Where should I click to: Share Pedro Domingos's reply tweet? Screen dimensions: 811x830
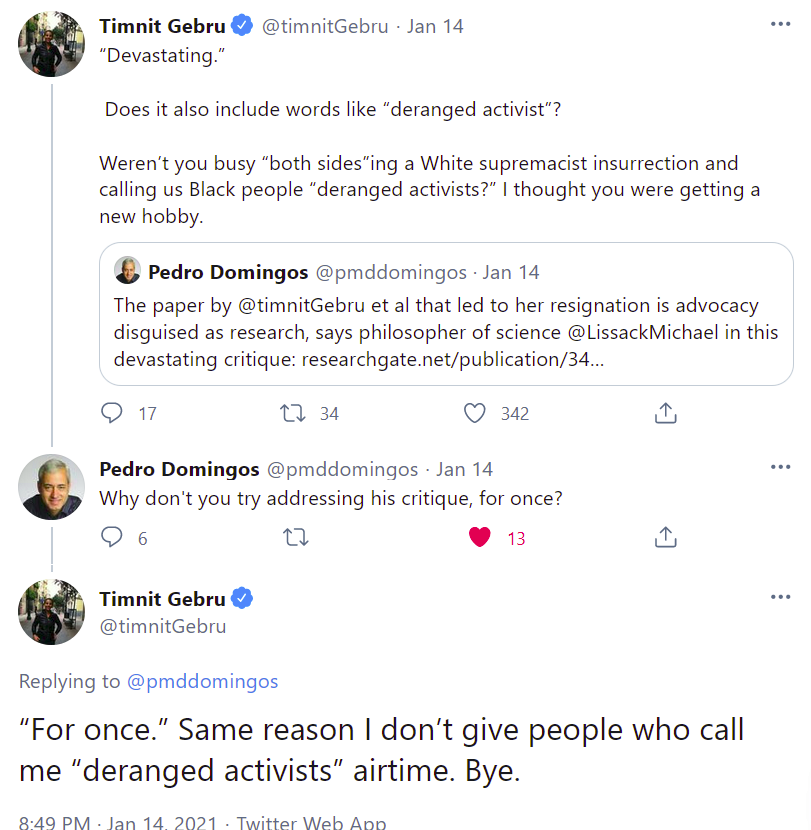[x=666, y=538]
